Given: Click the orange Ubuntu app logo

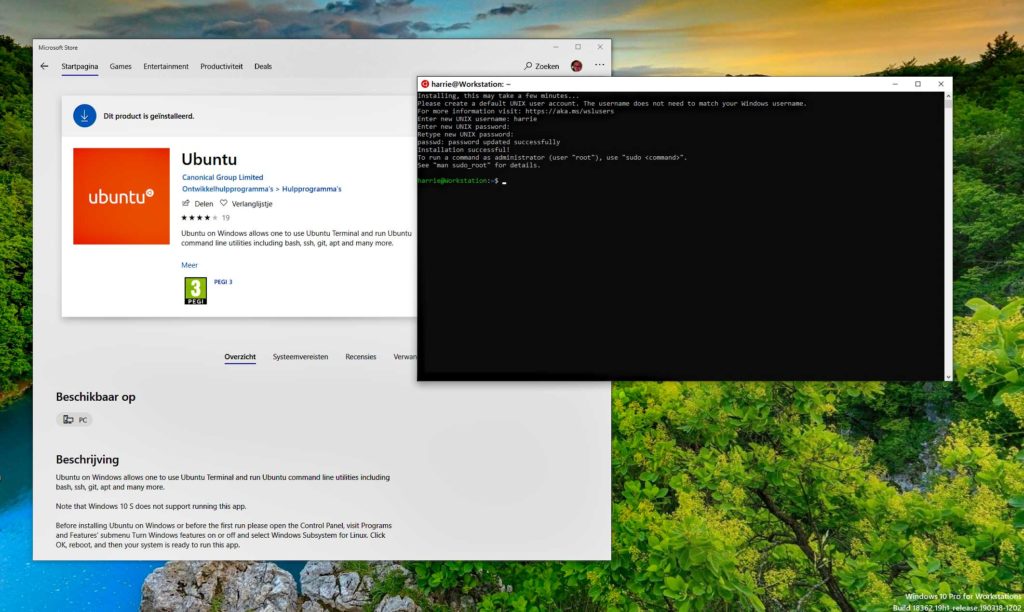Looking at the screenshot, I should coord(121,196).
